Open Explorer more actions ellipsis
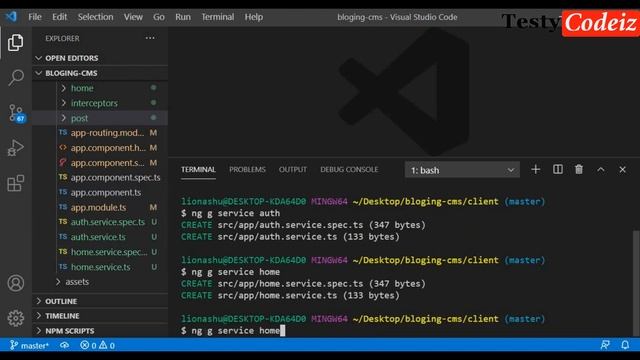640x360 pixels. pyautogui.click(x=150, y=38)
